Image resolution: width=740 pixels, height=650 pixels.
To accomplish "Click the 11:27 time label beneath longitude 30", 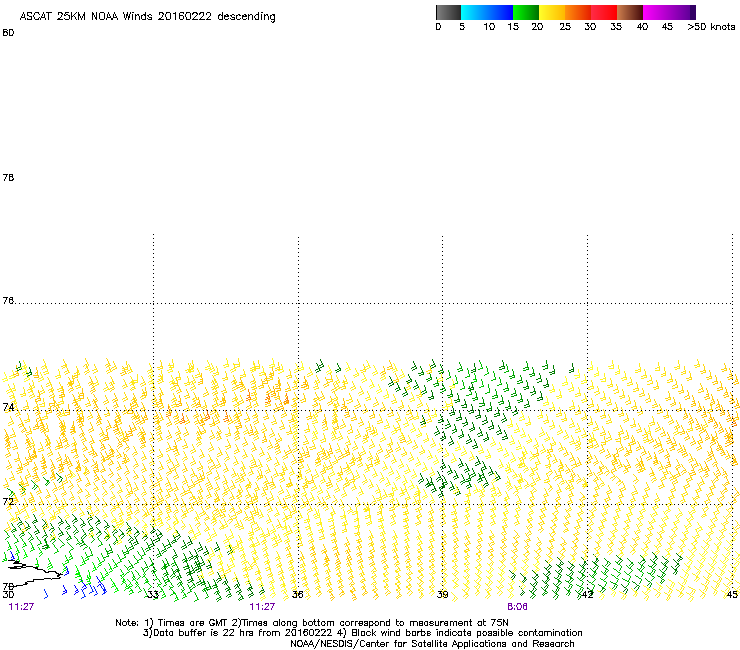I will 21,607.
